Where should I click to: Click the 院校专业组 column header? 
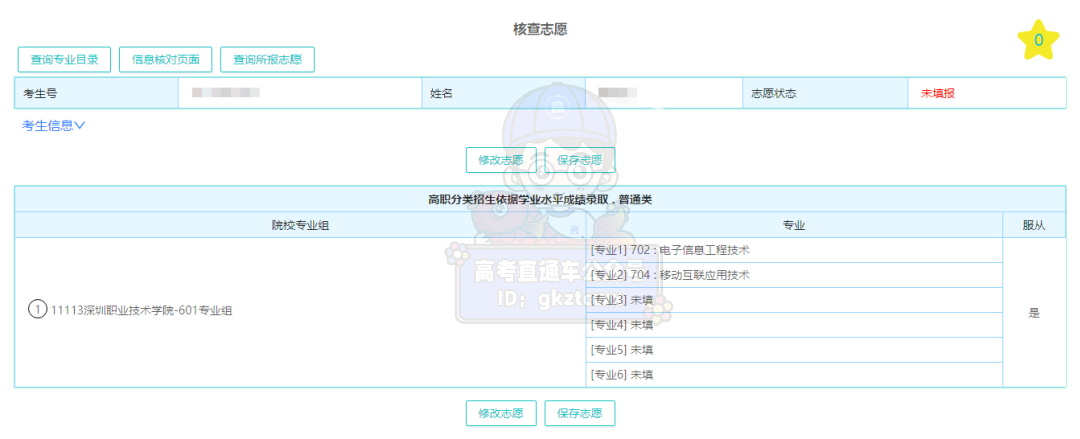coord(300,225)
